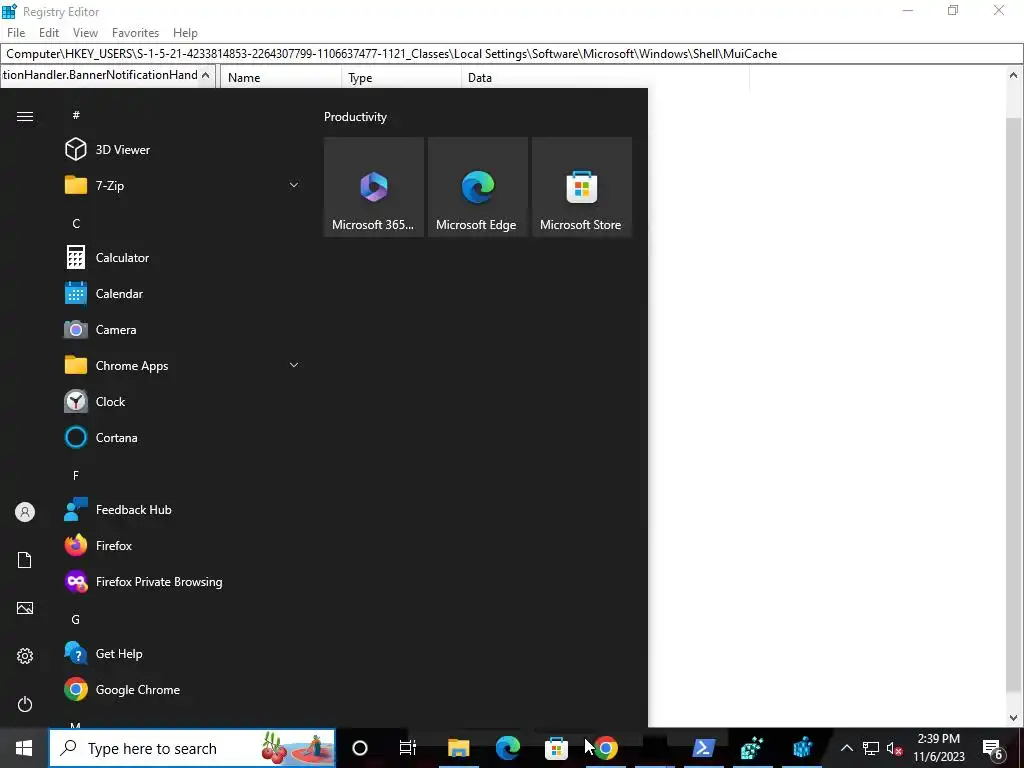Click the Windows Start button
Image resolution: width=1024 pixels, height=768 pixels.
(x=24, y=748)
